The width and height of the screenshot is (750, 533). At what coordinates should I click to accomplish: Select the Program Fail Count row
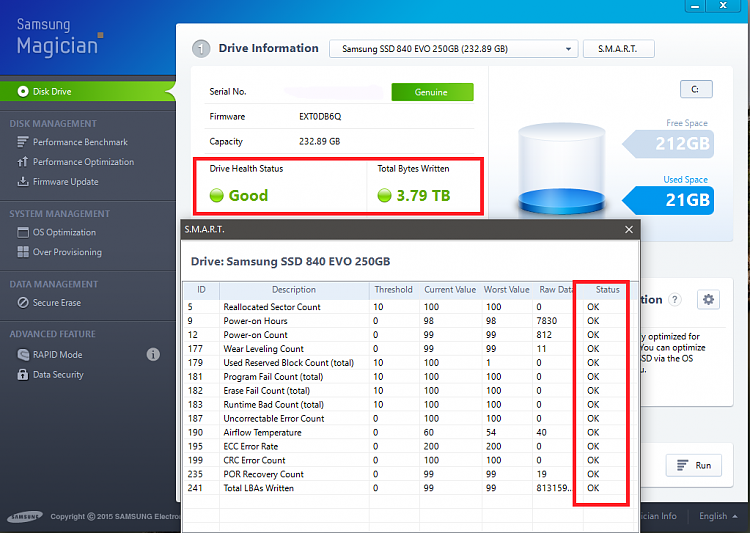pos(410,377)
